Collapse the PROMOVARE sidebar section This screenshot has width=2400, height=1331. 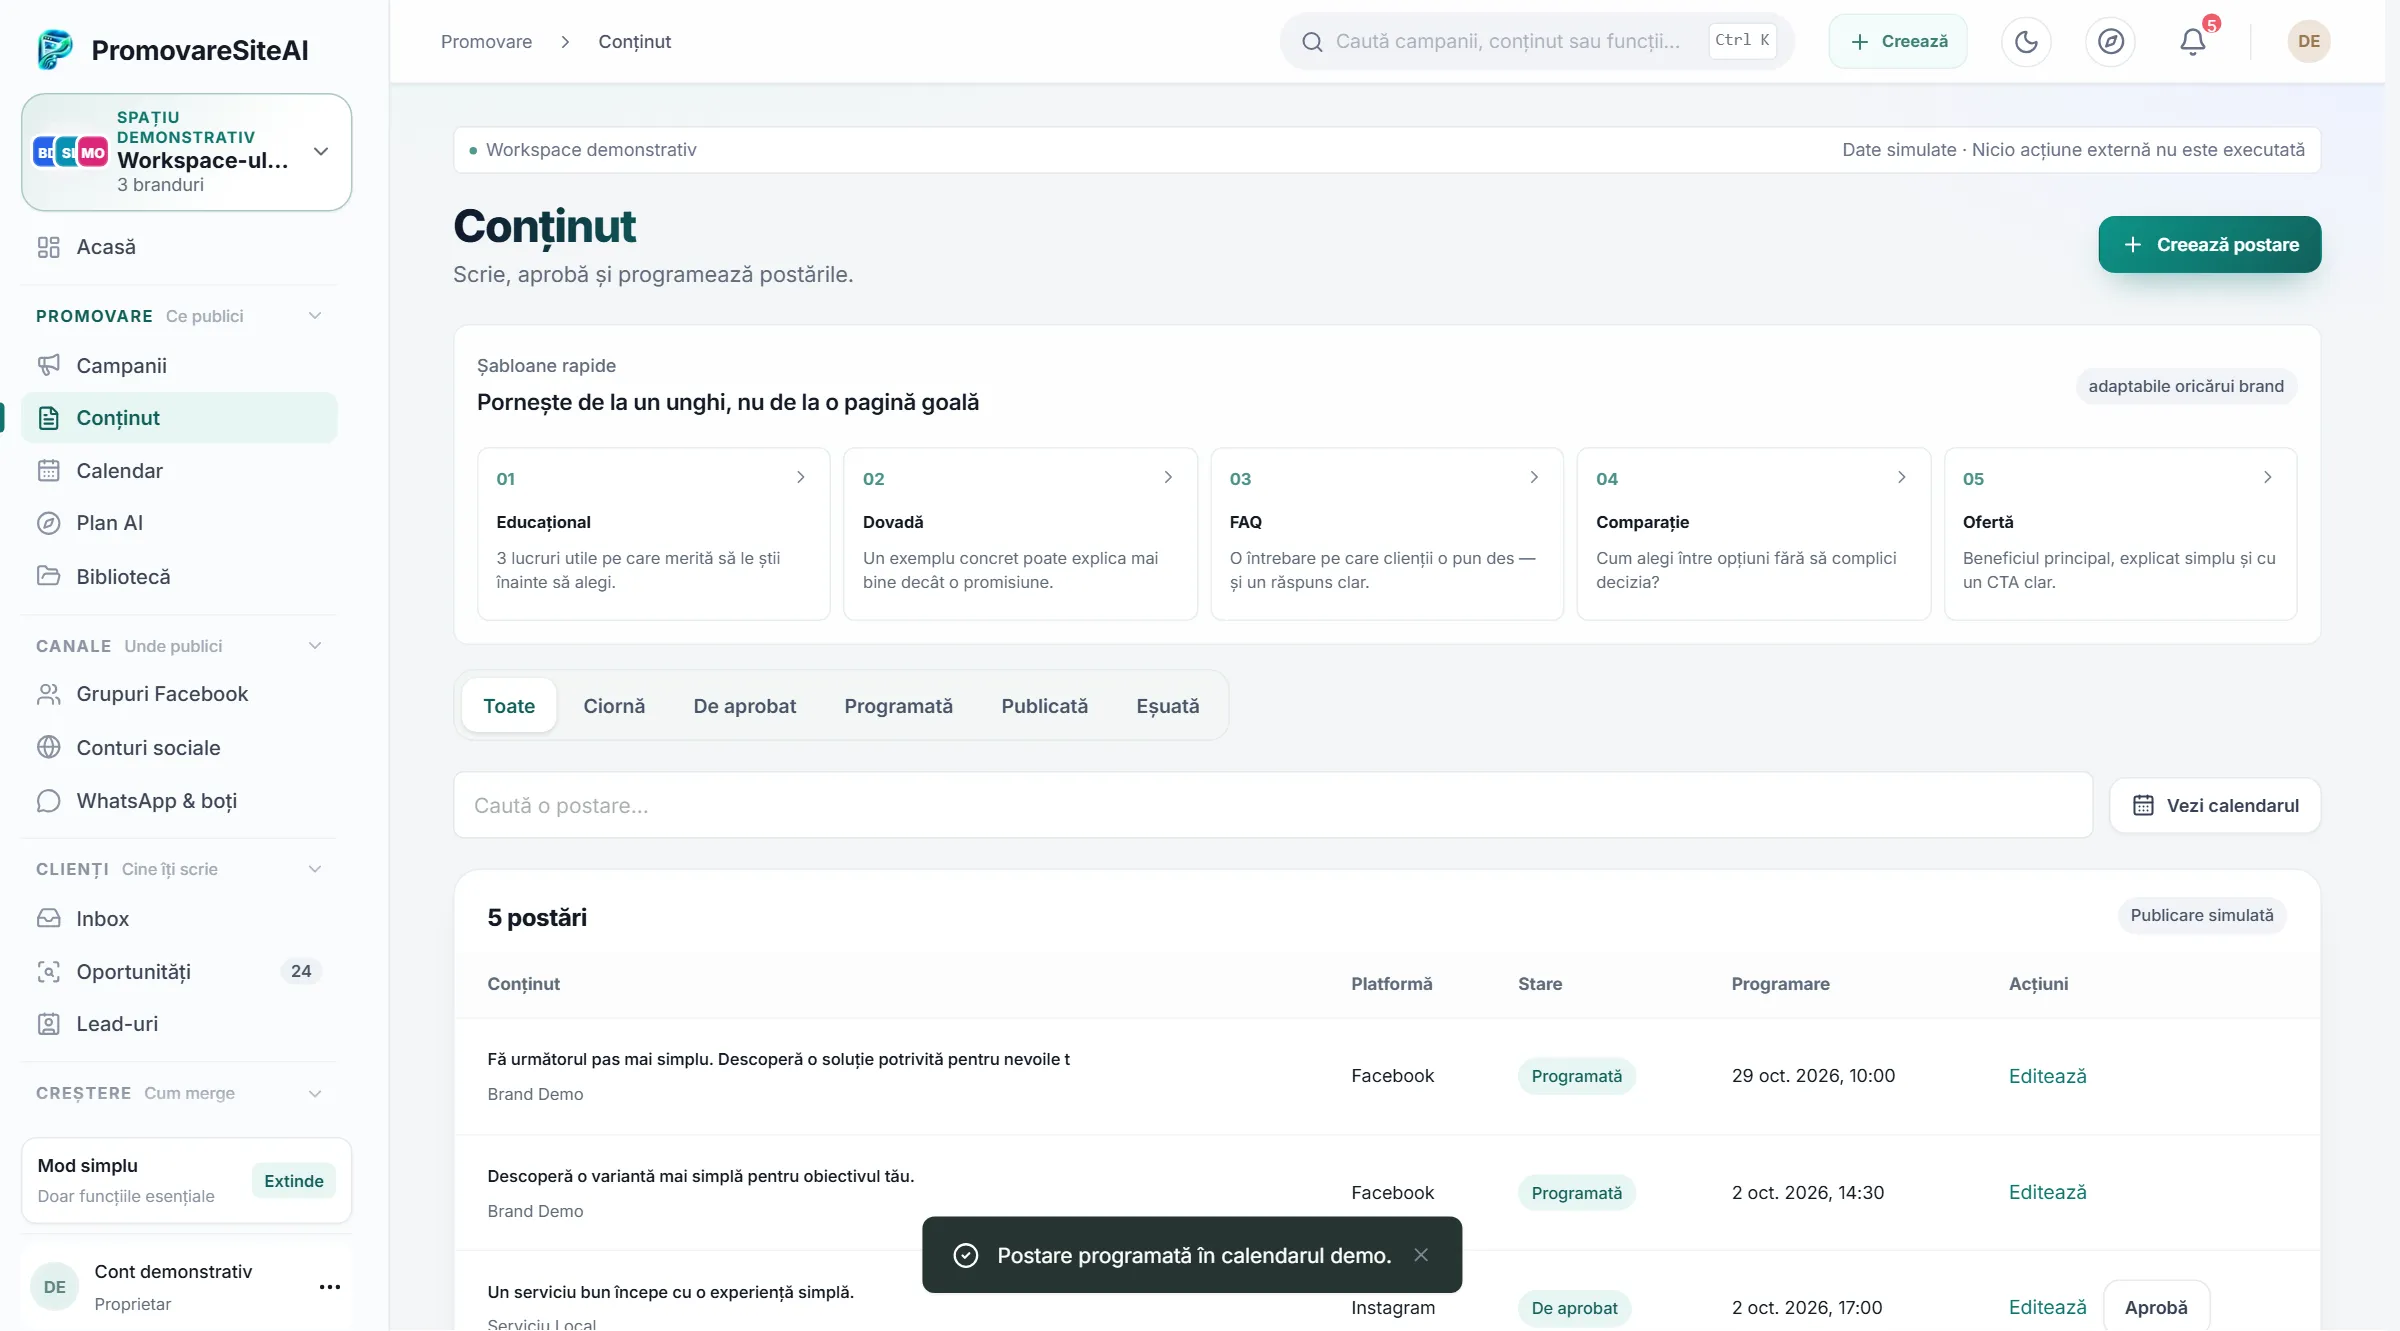315,316
